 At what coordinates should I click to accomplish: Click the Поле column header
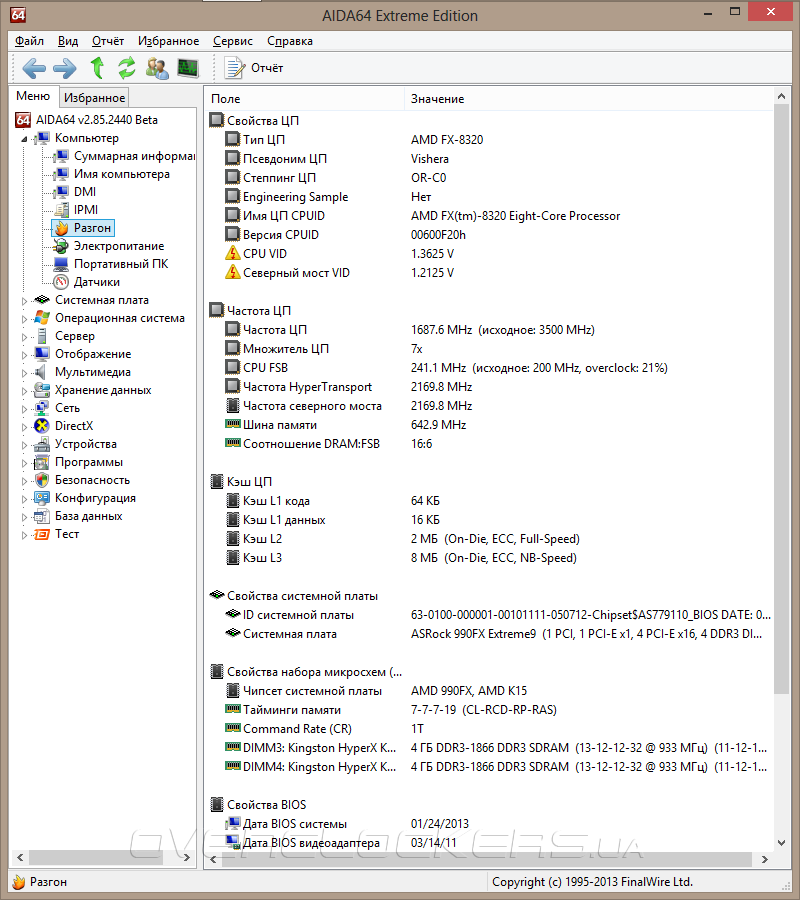pyautogui.click(x=304, y=99)
